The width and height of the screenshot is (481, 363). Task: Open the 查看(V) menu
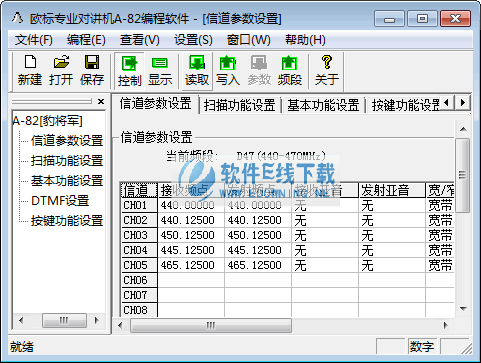(139, 40)
